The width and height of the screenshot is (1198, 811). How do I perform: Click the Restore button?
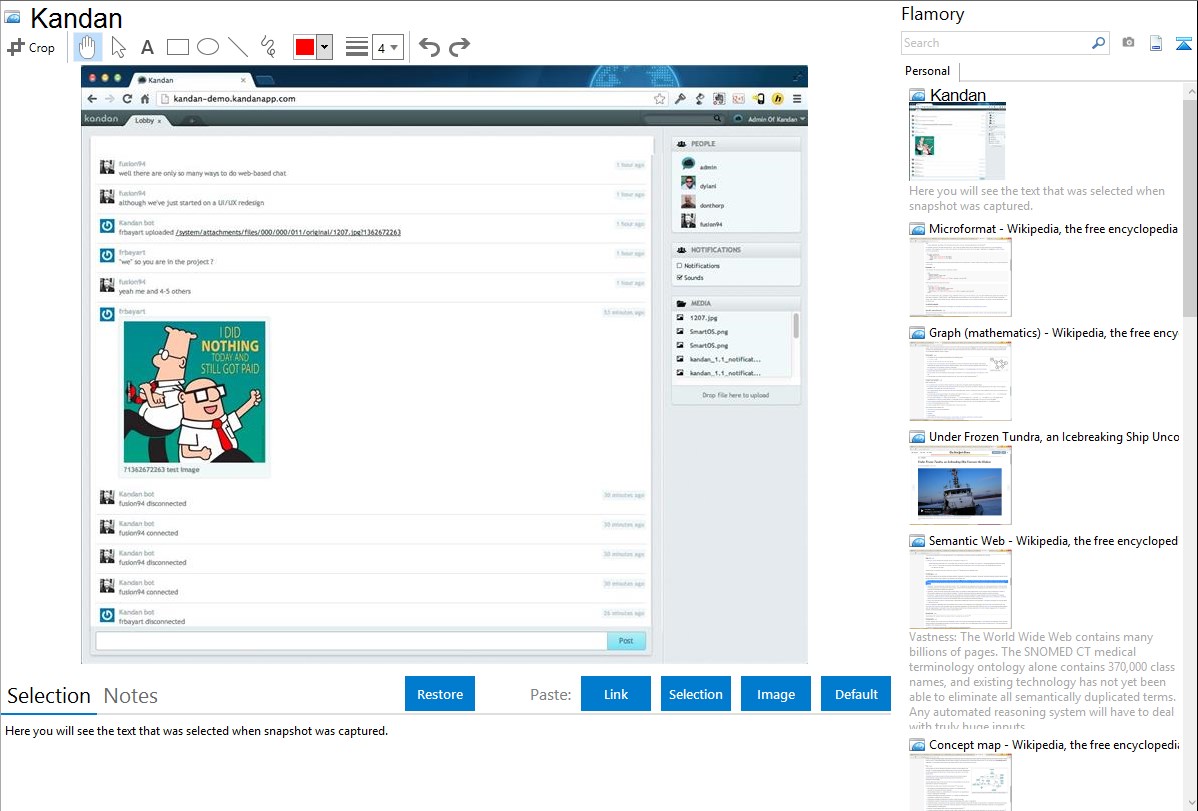point(440,694)
